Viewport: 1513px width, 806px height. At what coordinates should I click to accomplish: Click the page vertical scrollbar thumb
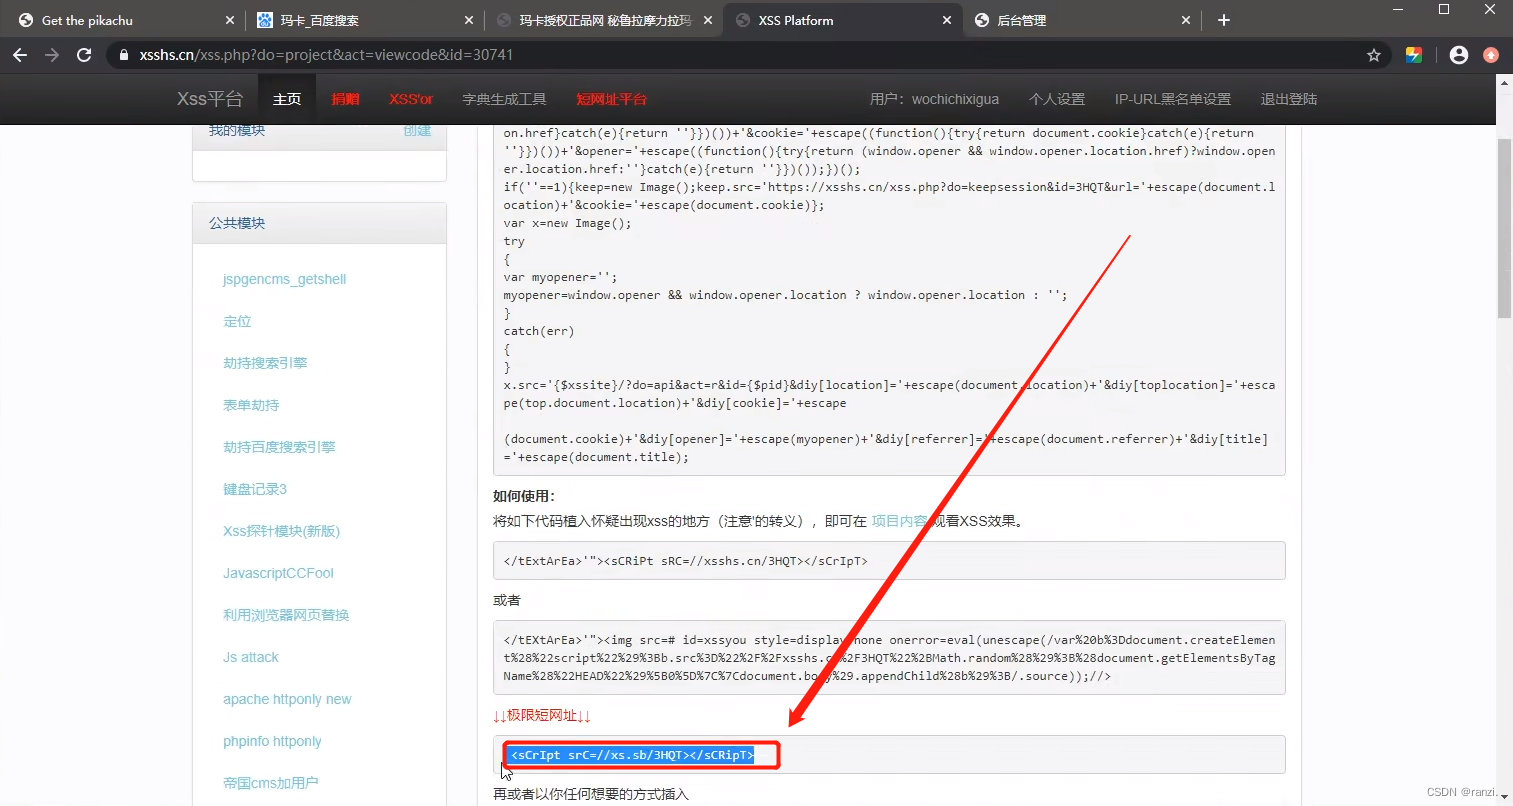coord(1504,228)
